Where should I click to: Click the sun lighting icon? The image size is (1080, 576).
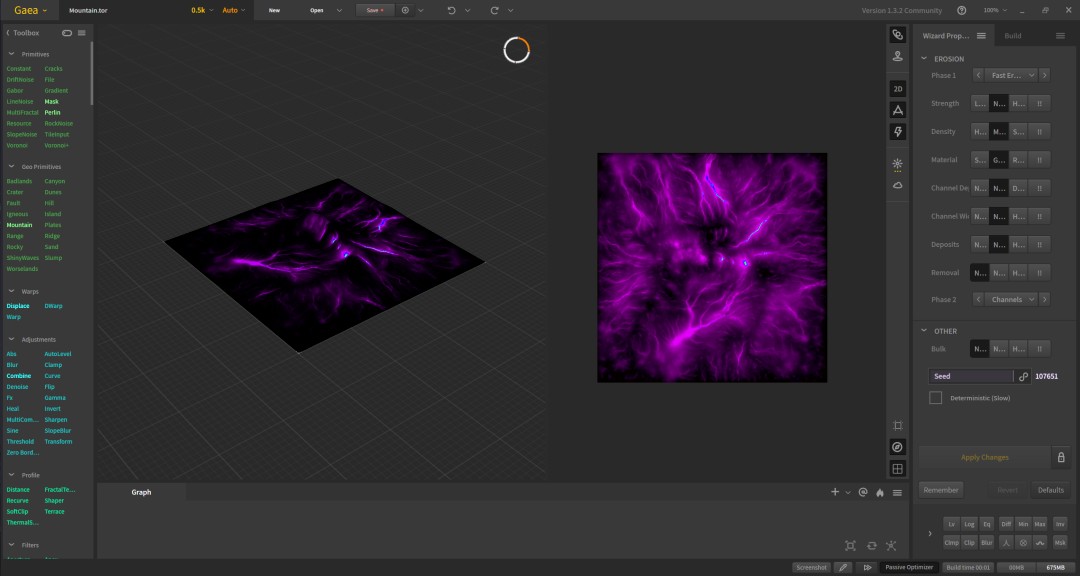(x=897, y=164)
